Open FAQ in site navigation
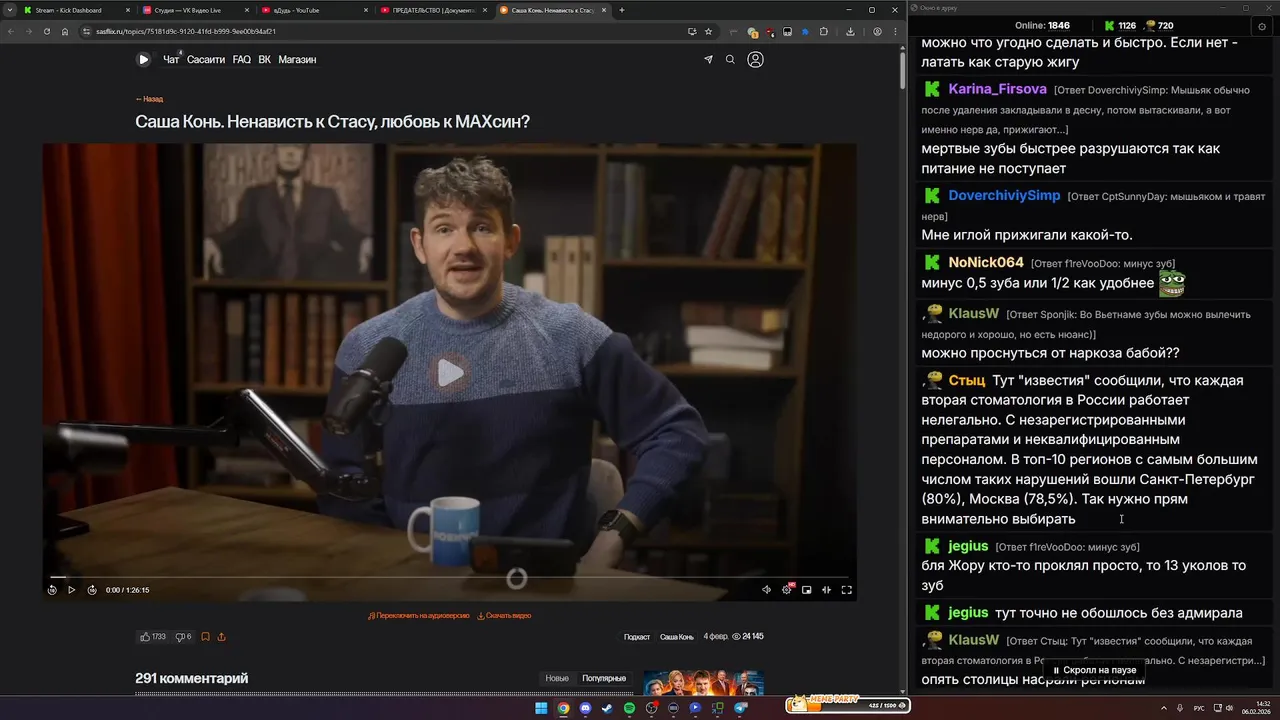 242,60
